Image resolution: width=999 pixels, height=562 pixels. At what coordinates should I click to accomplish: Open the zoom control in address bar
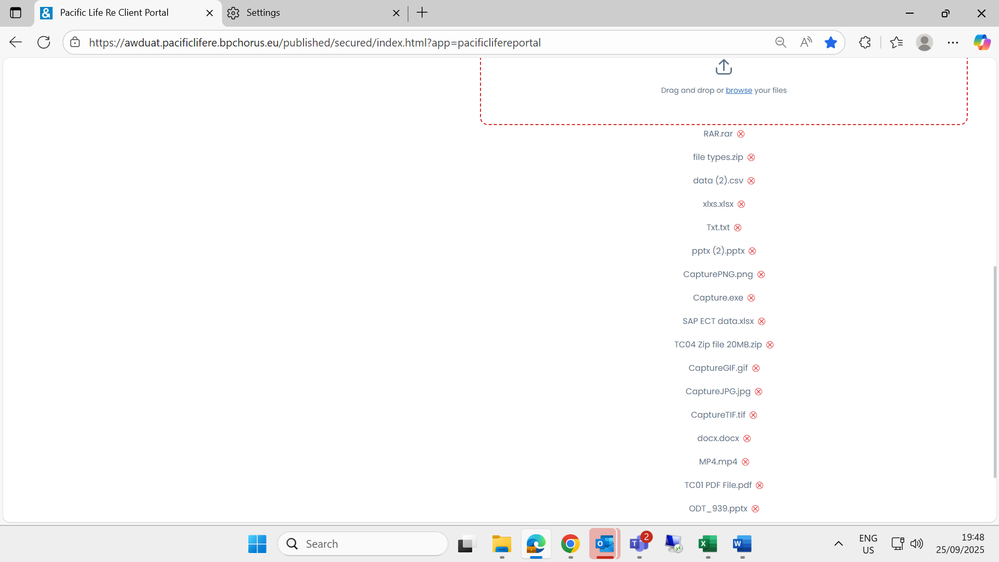point(780,43)
